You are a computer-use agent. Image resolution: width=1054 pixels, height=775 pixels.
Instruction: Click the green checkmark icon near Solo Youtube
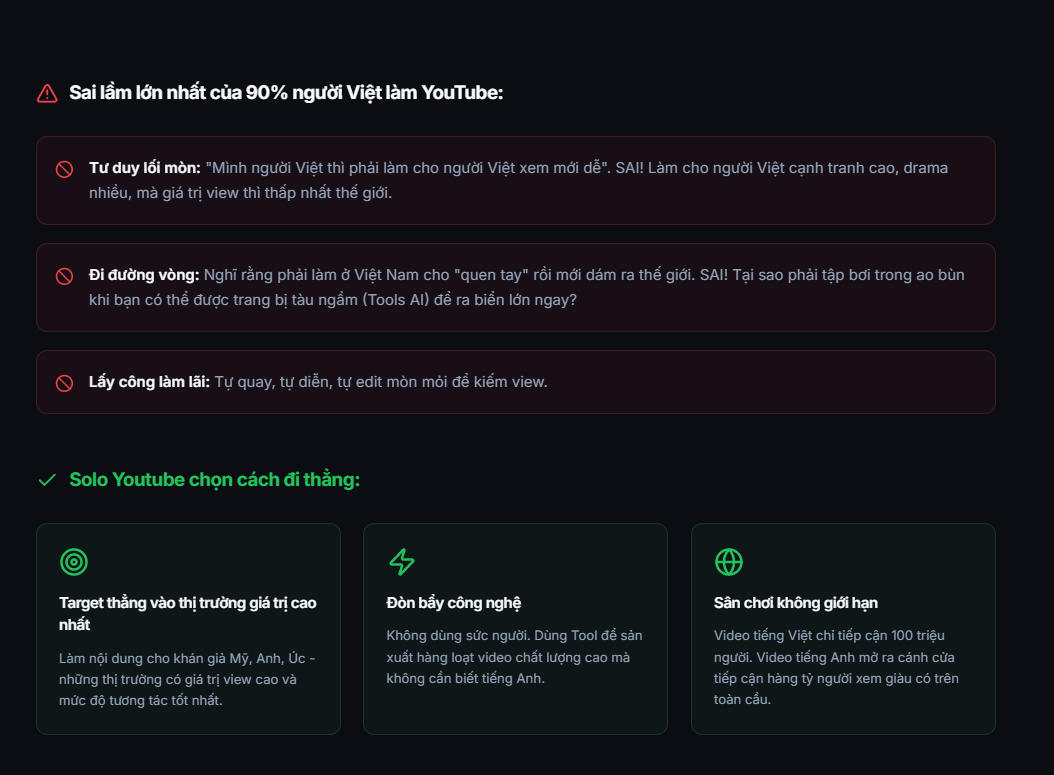tap(47, 480)
